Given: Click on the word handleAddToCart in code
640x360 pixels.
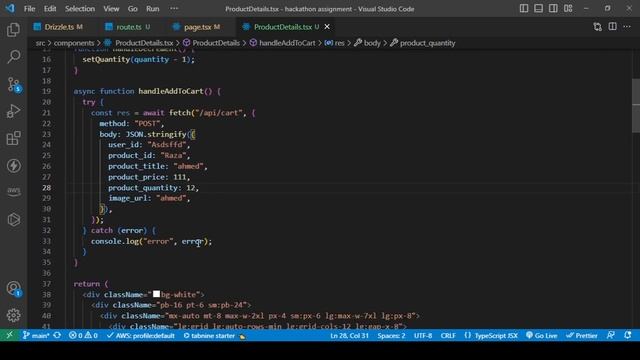Looking at the screenshot, I should pyautogui.click(x=171, y=91).
